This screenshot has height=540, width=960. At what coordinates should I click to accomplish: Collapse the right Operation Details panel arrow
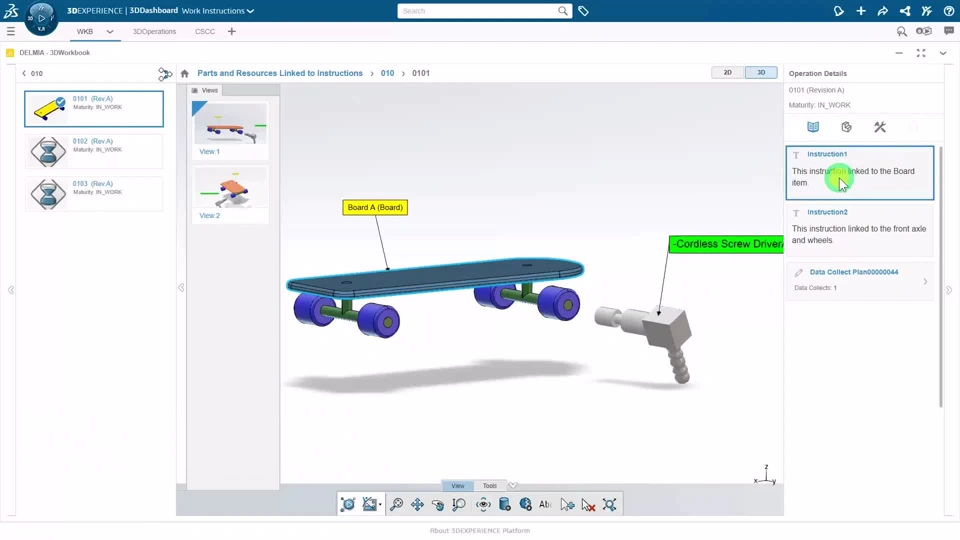[949, 290]
